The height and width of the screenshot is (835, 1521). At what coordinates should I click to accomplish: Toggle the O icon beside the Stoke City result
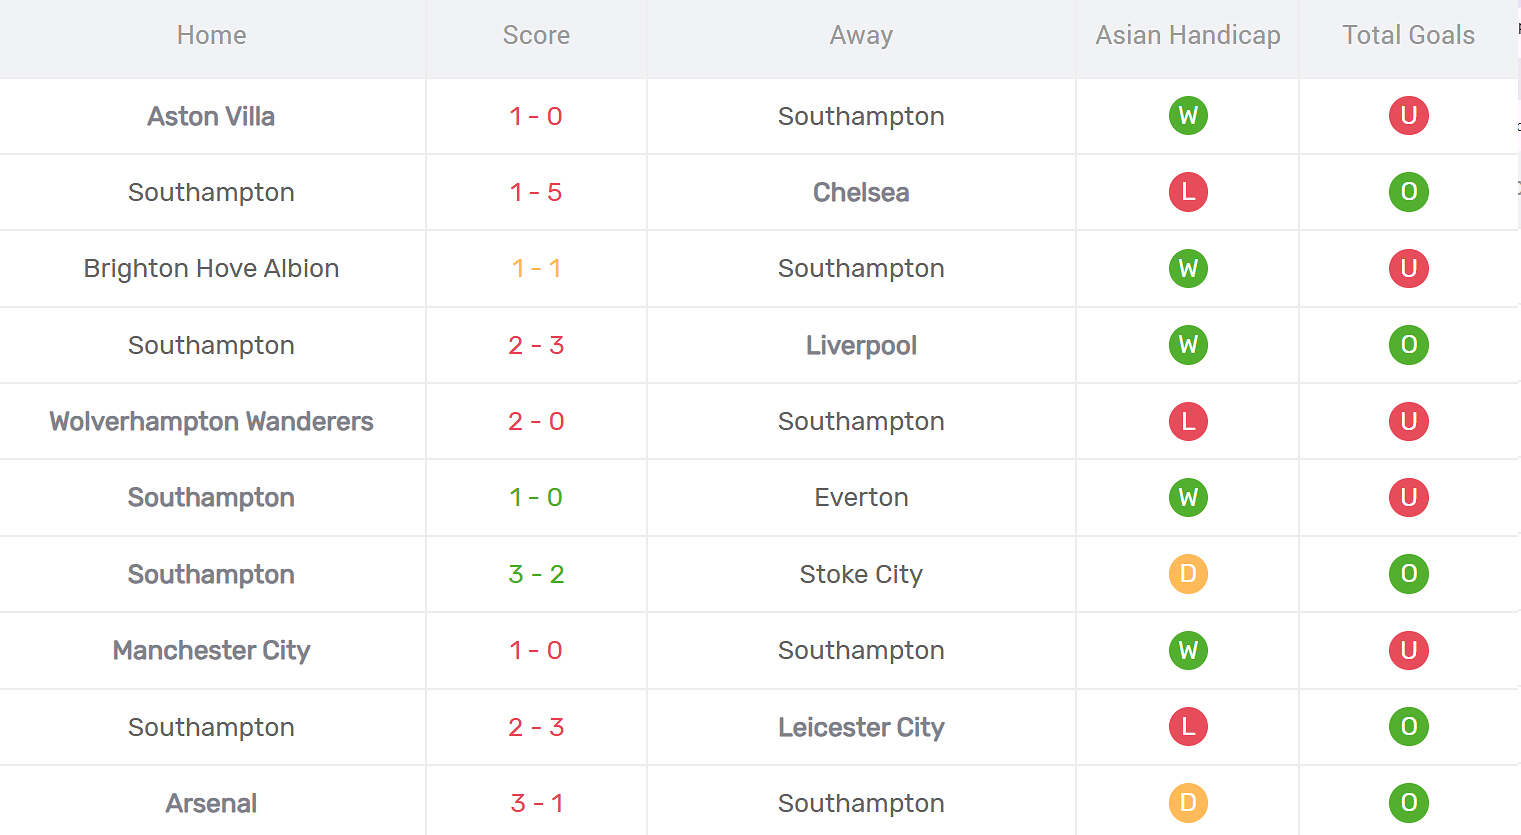click(x=1409, y=574)
